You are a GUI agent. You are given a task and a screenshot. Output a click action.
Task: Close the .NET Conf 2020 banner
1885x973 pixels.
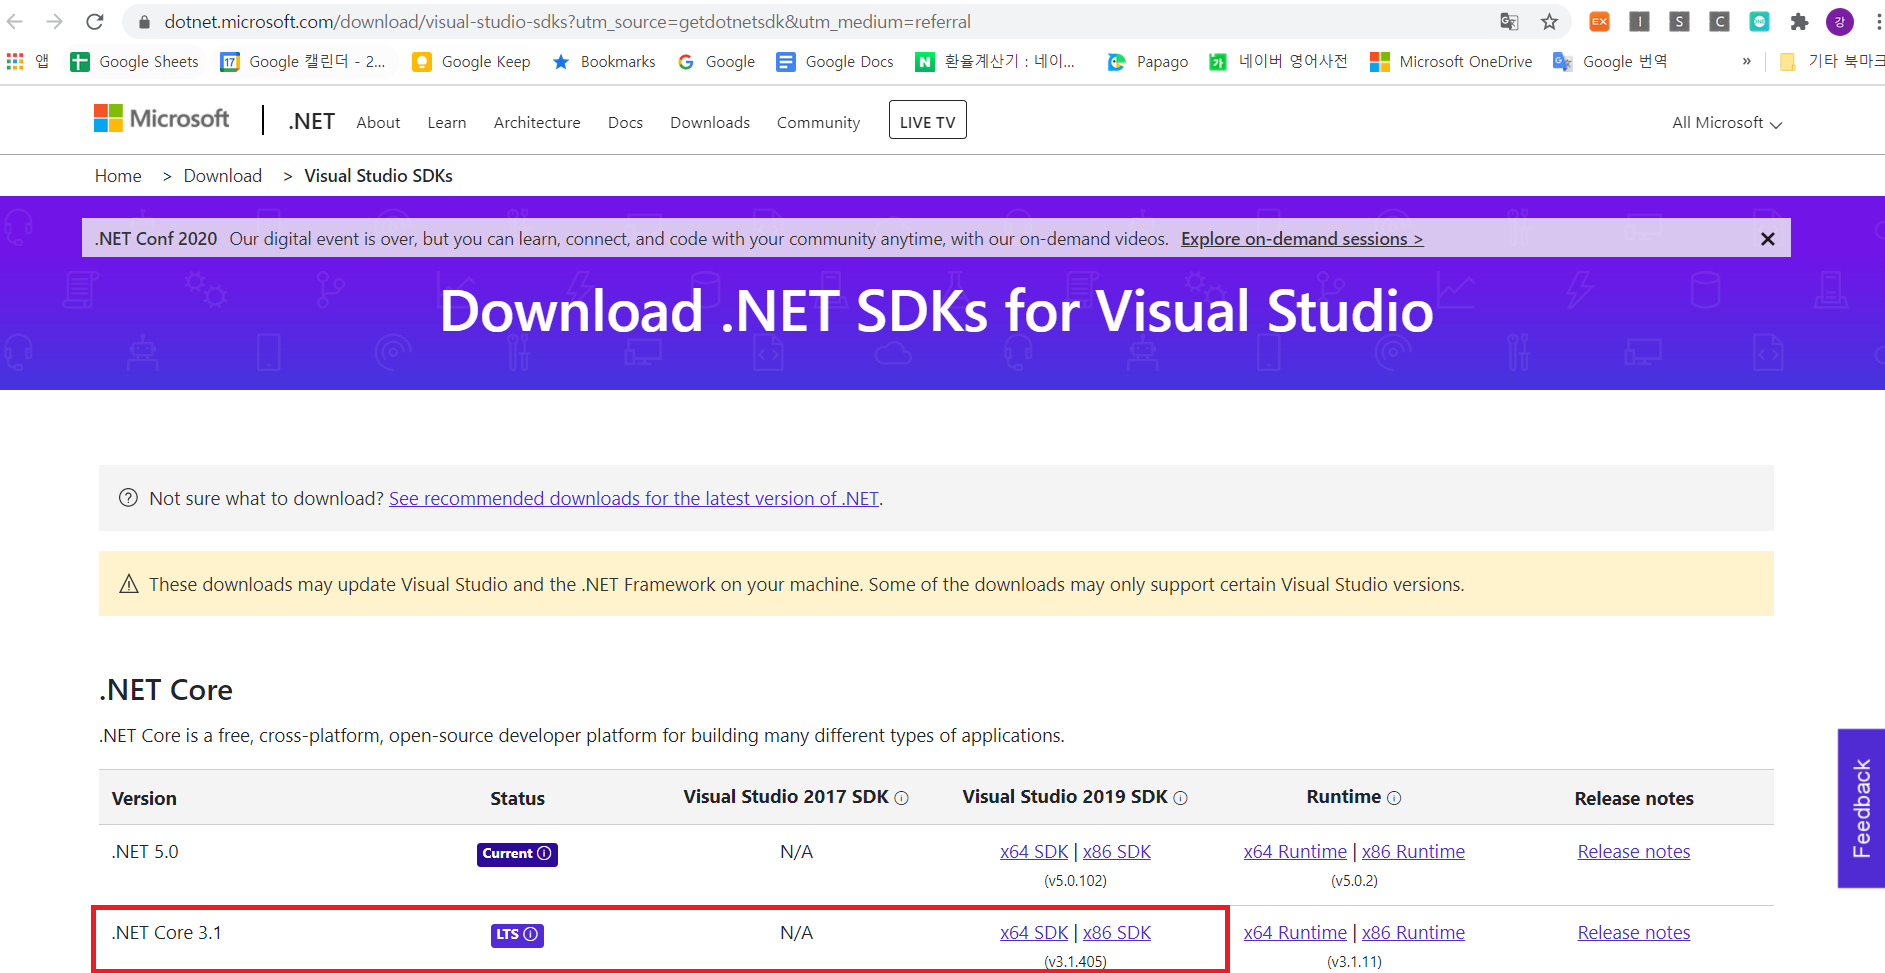(x=1768, y=239)
